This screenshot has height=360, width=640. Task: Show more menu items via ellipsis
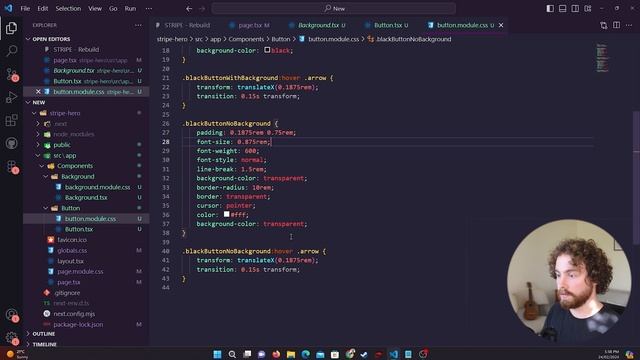tap(149, 8)
